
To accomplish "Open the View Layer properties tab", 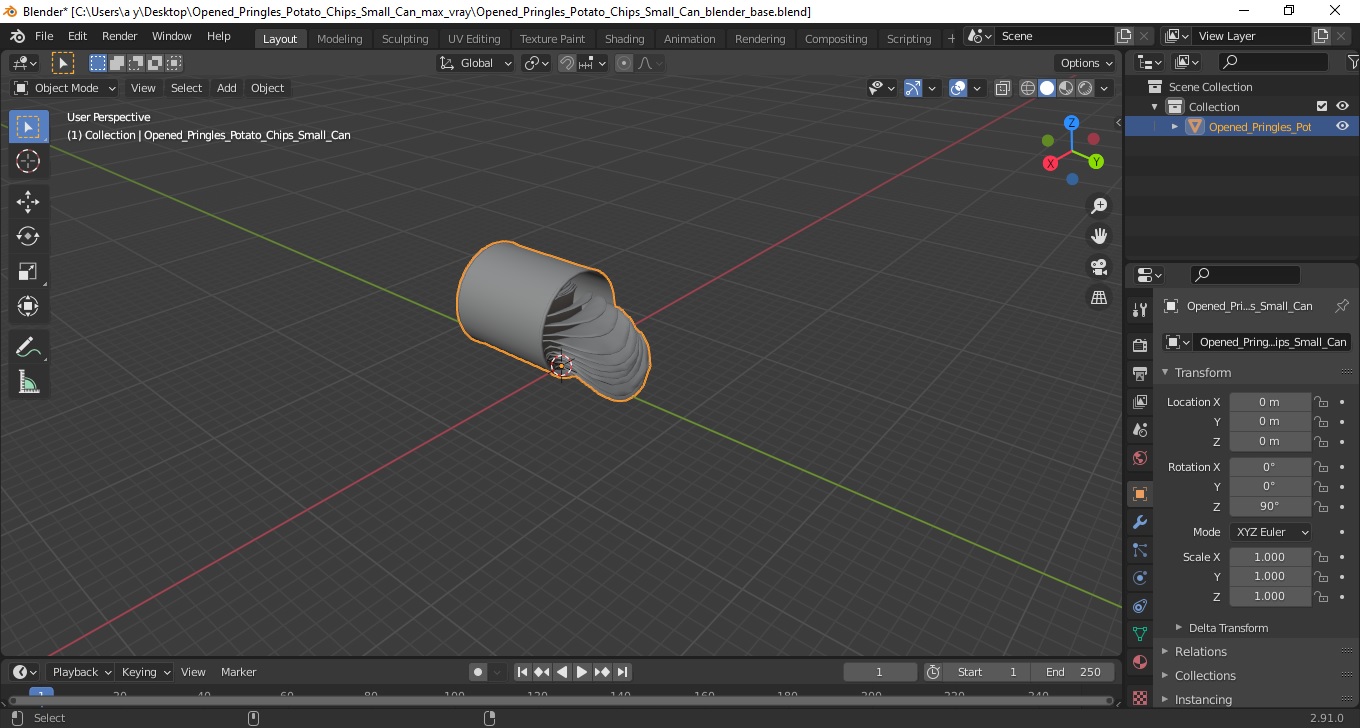I will (1140, 401).
